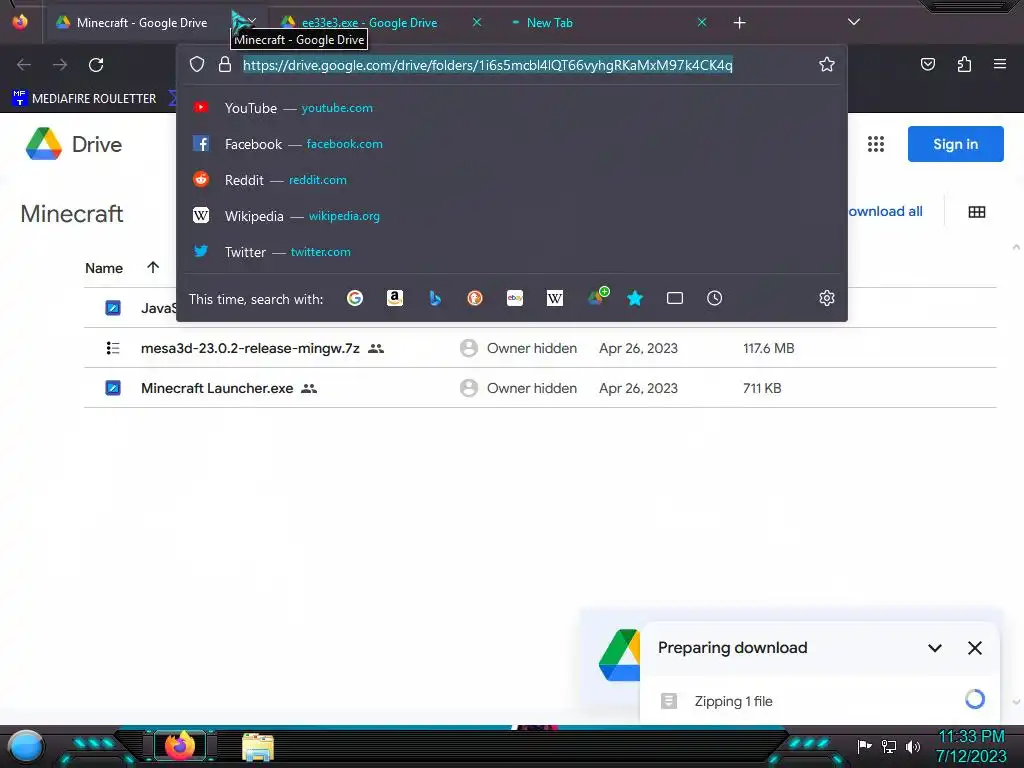Close the Preparing download panel
The image size is (1024, 768).
tap(974, 648)
